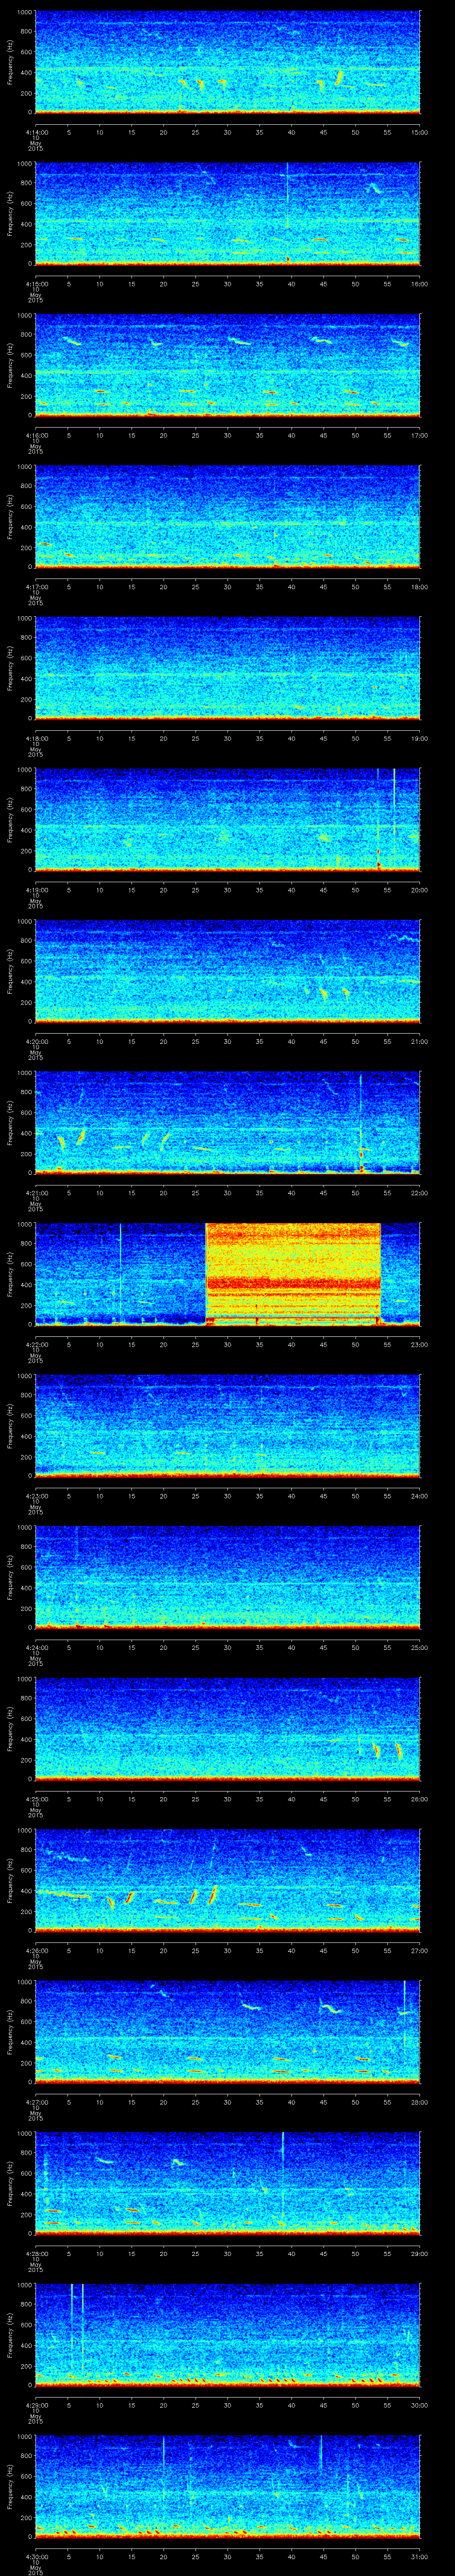Click the spectrogram panel starting at 4:19:00
This screenshot has height=2576, width=455.
[x=228, y=820]
